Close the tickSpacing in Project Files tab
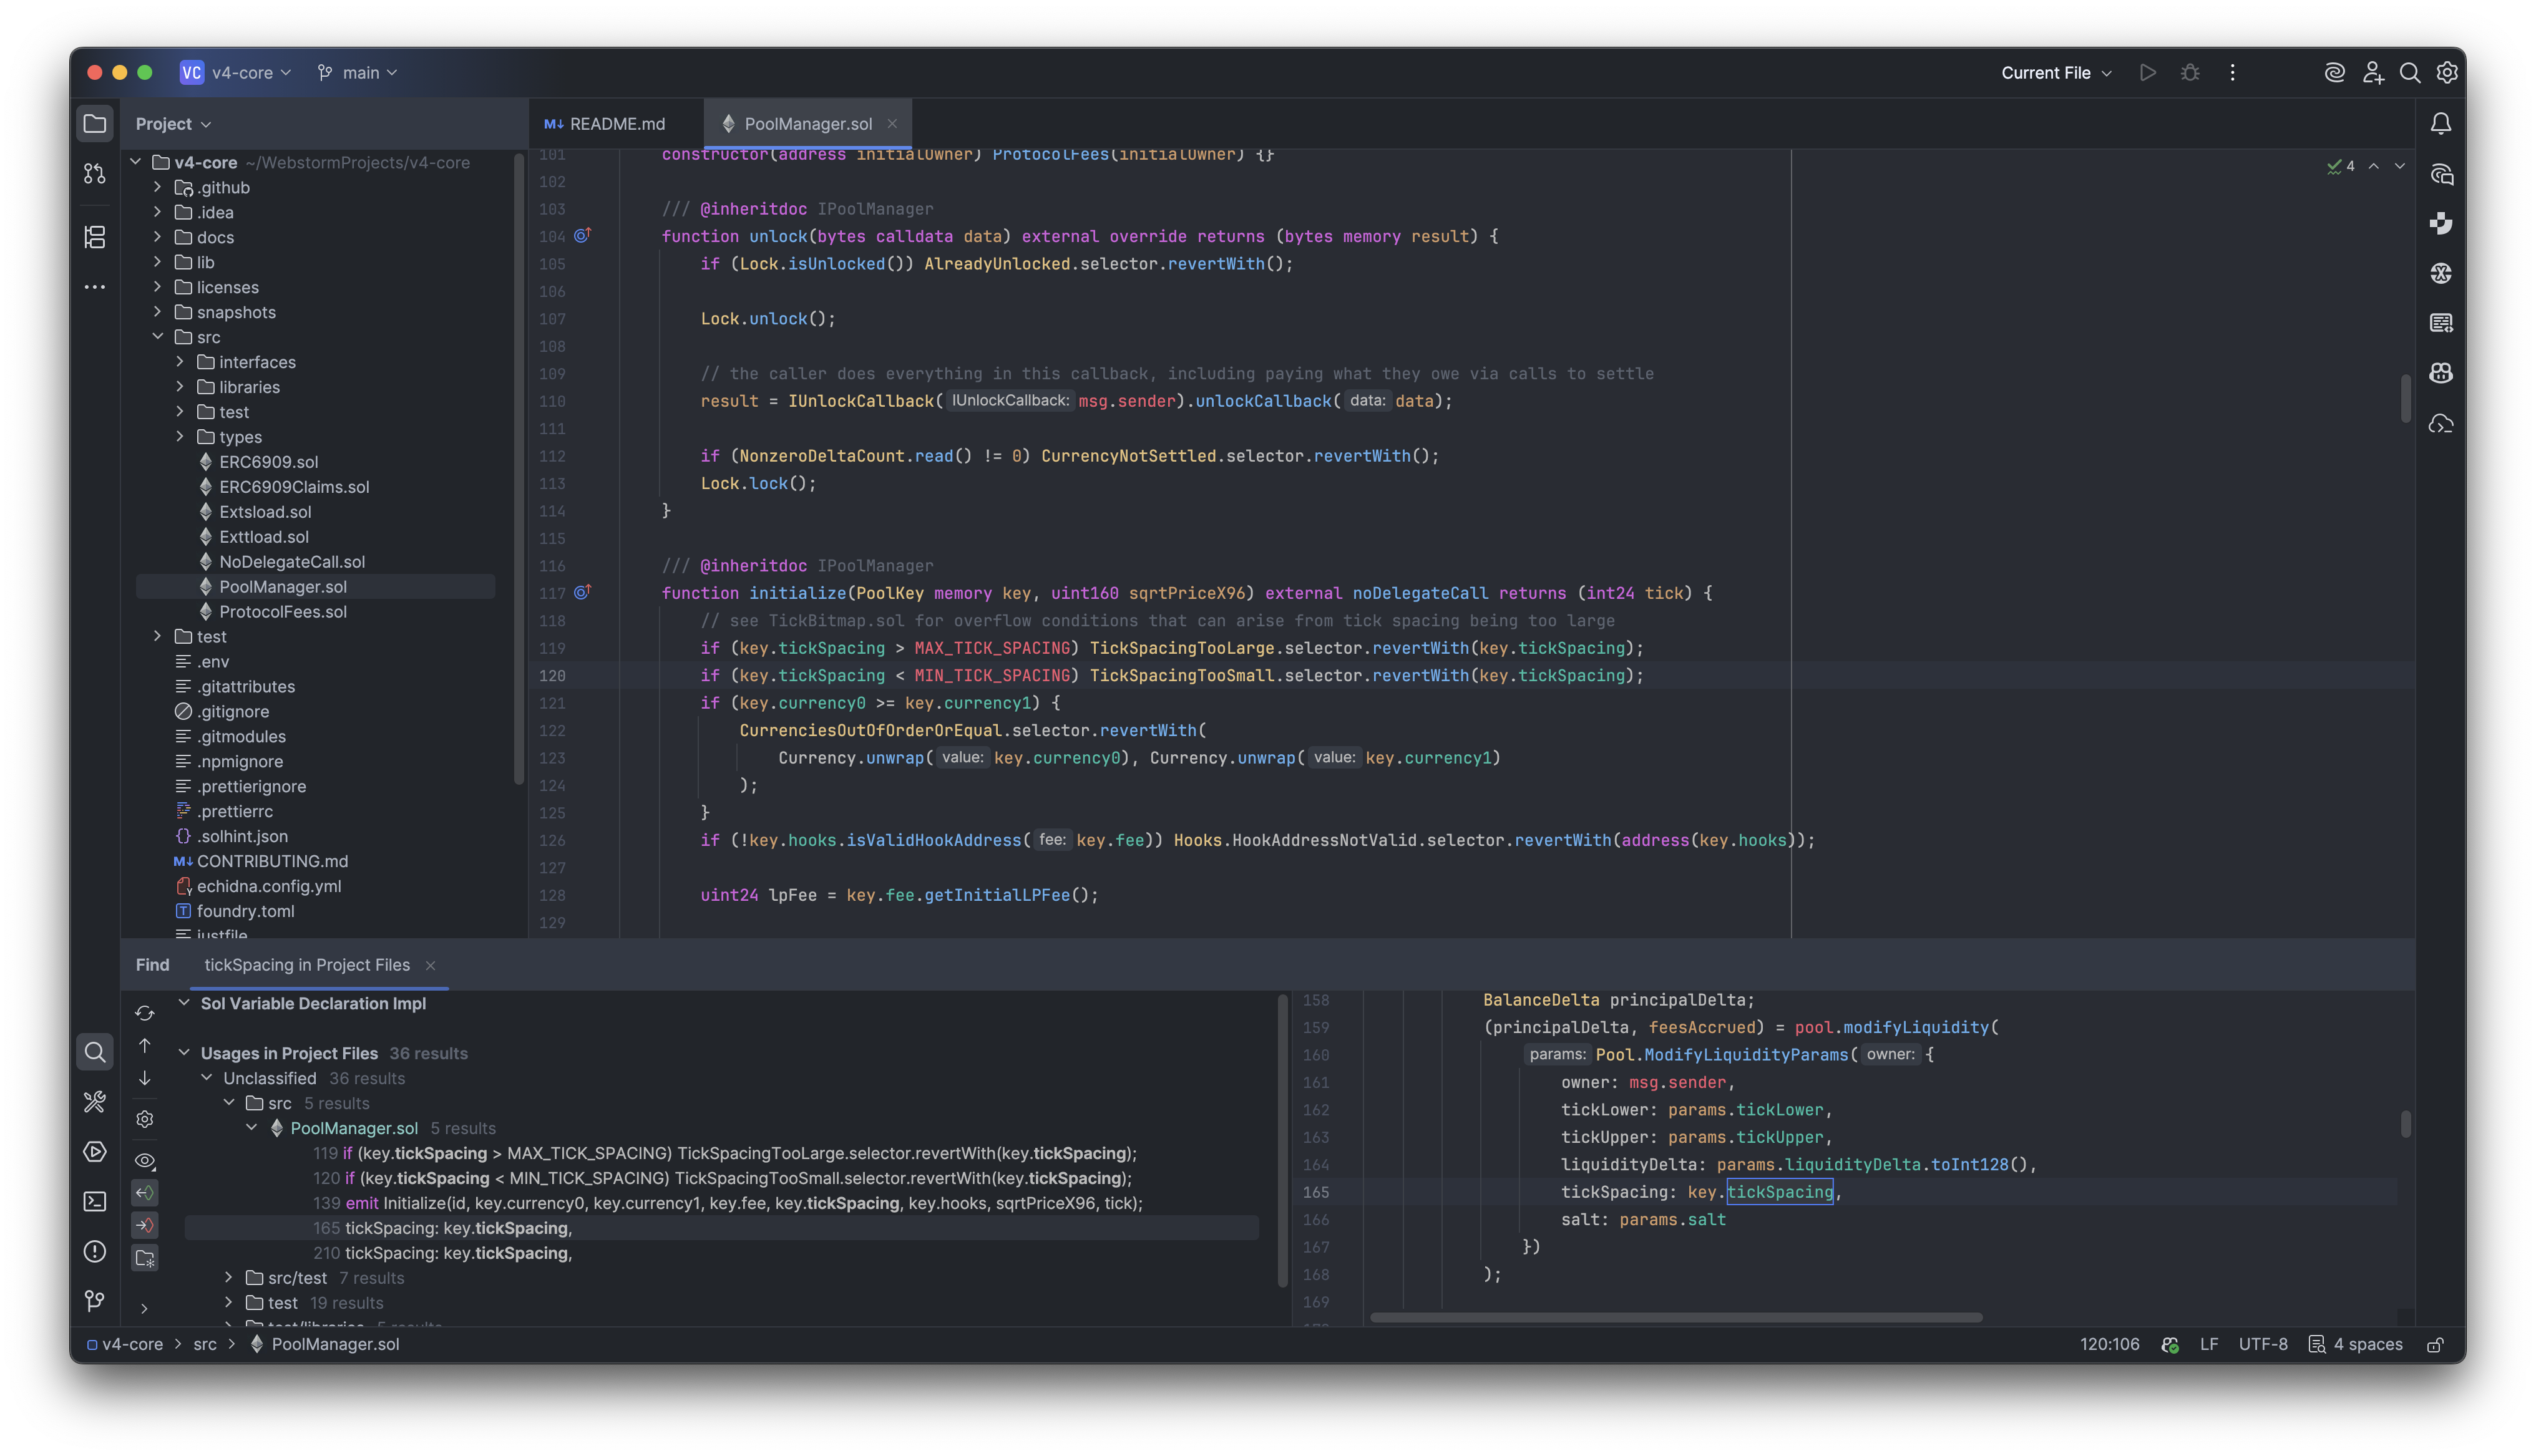 coord(430,965)
